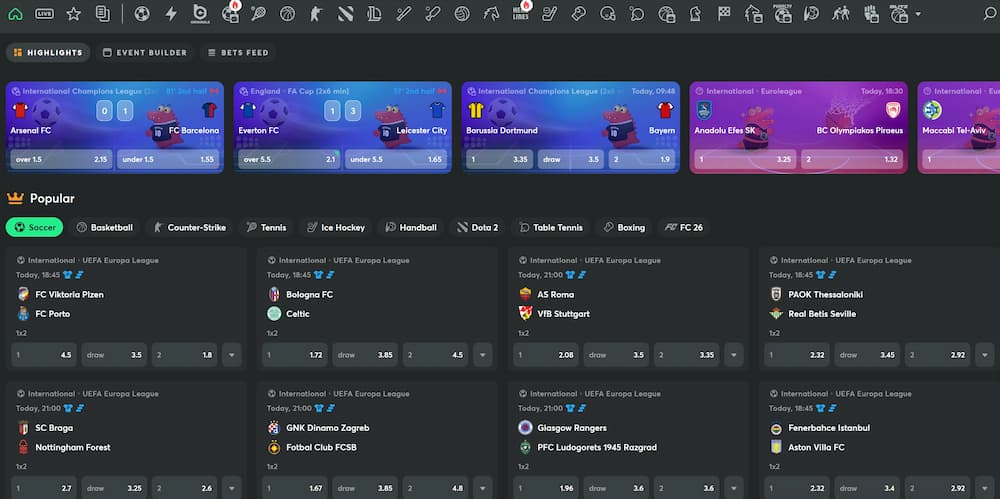Select the checkered racing flag icon
This screenshot has height=499, width=1000.
(724, 14)
